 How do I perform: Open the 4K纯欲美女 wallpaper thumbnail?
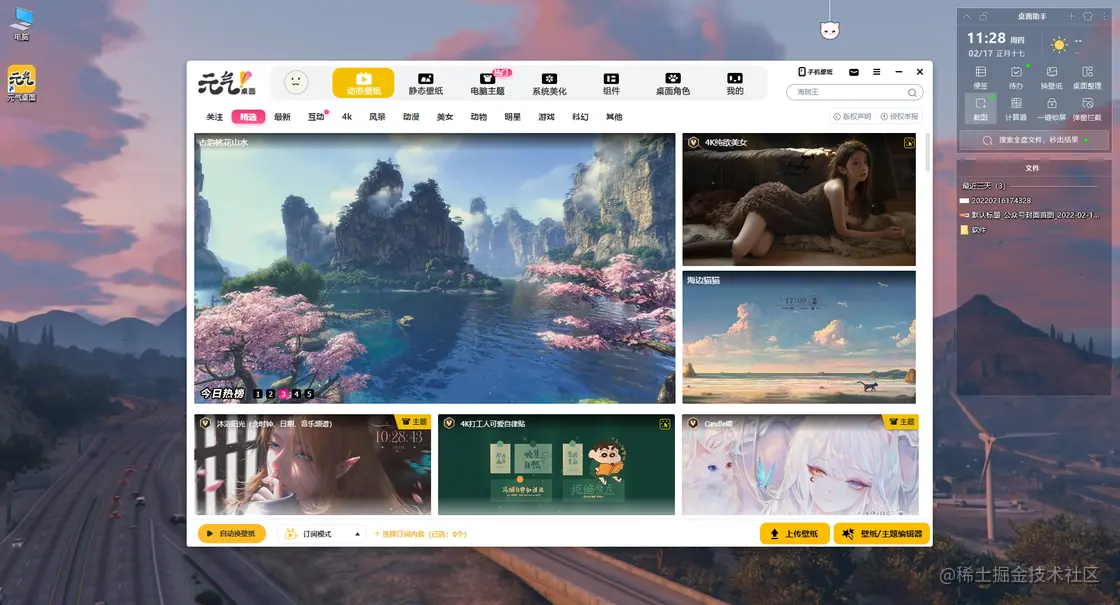coord(798,199)
